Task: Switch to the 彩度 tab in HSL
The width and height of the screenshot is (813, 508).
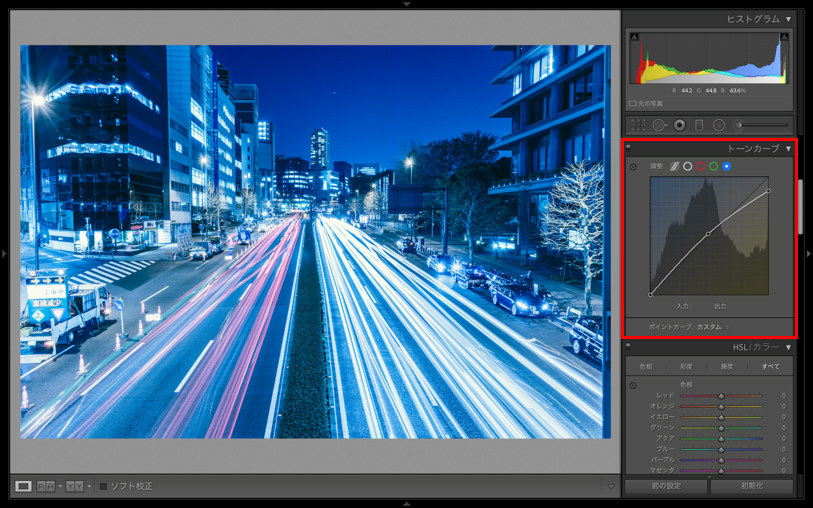Action: [686, 367]
